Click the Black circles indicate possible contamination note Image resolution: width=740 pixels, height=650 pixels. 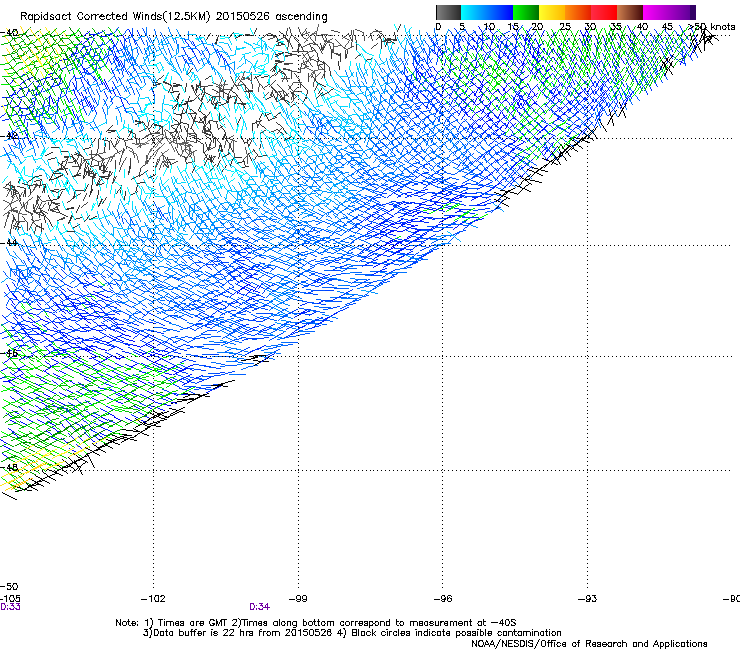click(x=450, y=633)
